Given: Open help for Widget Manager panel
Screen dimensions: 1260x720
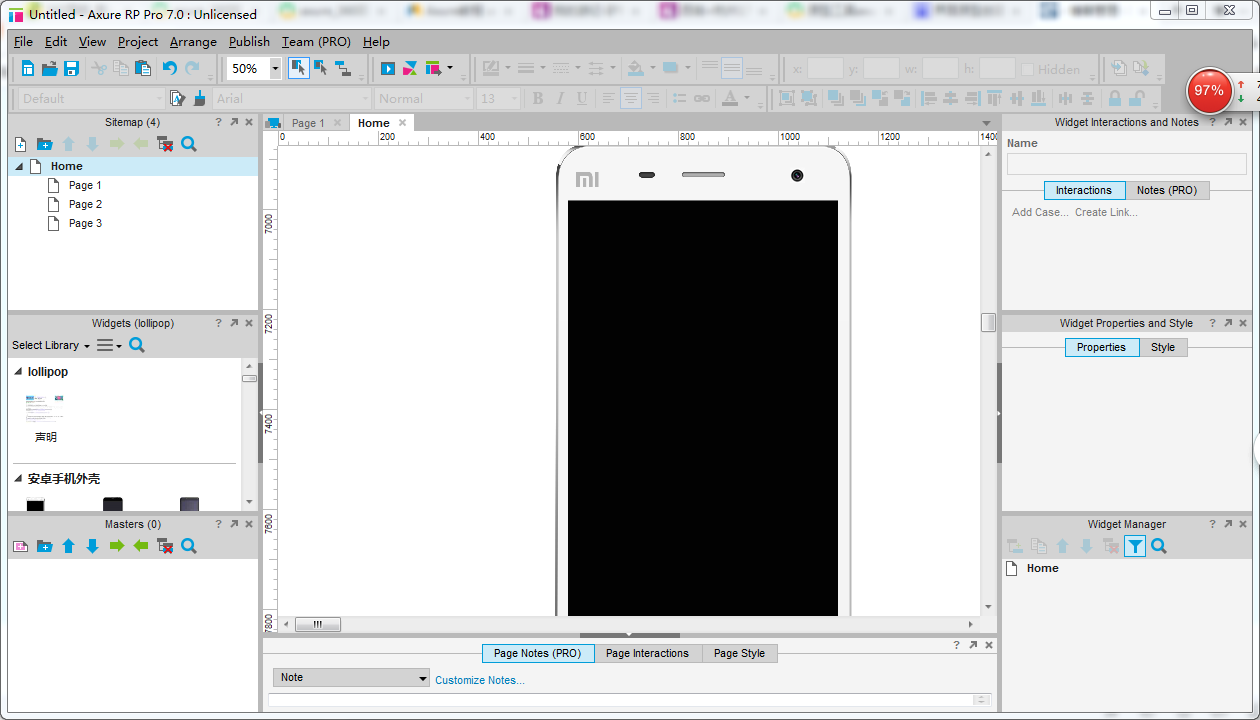Looking at the screenshot, I should pos(1212,524).
